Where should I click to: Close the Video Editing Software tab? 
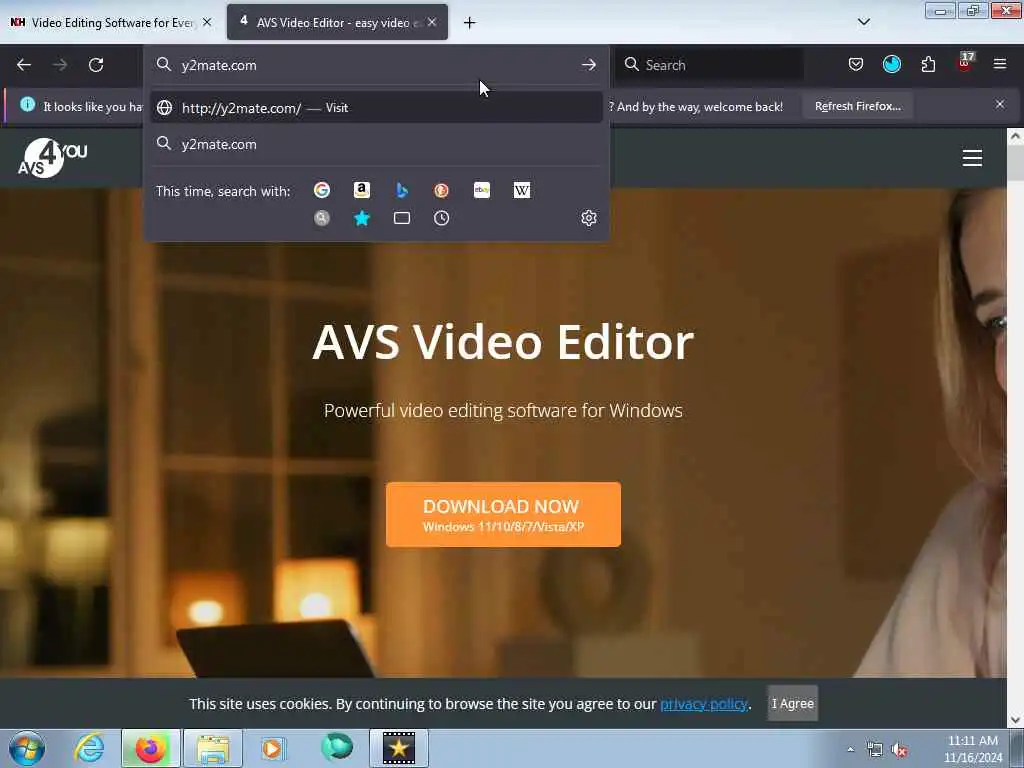tap(207, 22)
